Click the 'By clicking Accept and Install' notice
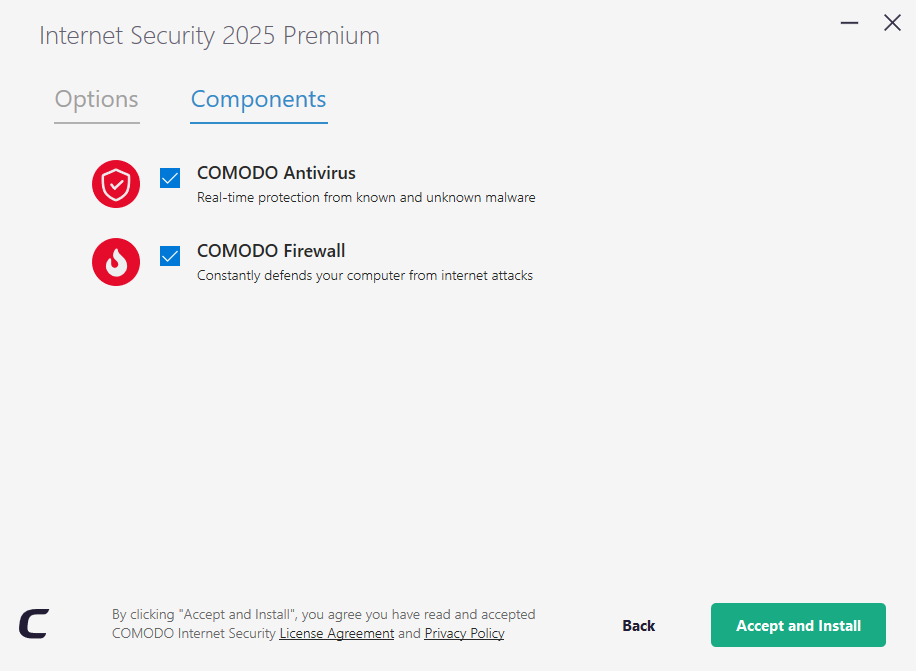916x671 pixels. point(323,615)
